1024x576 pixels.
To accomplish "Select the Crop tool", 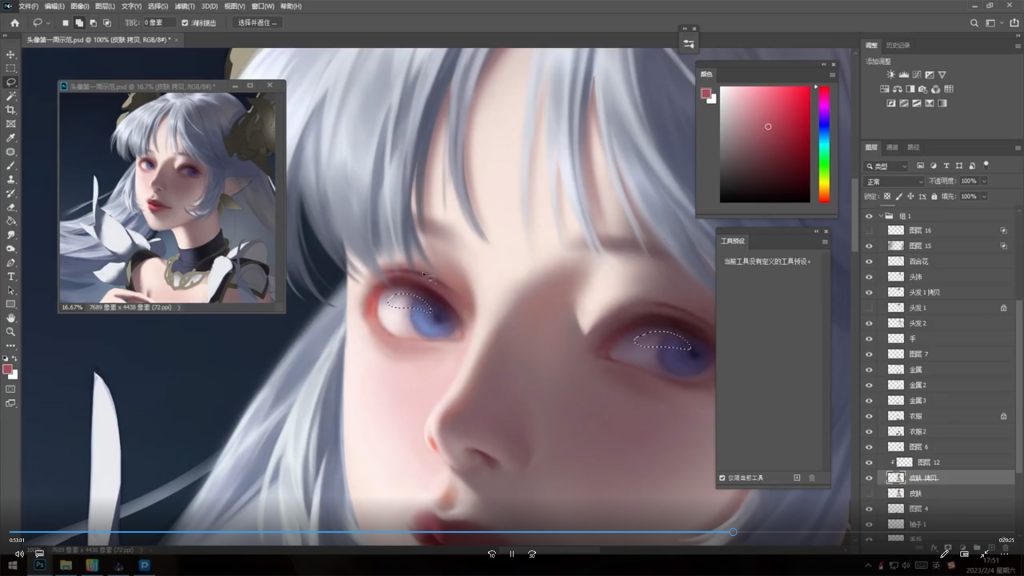I will 11,110.
